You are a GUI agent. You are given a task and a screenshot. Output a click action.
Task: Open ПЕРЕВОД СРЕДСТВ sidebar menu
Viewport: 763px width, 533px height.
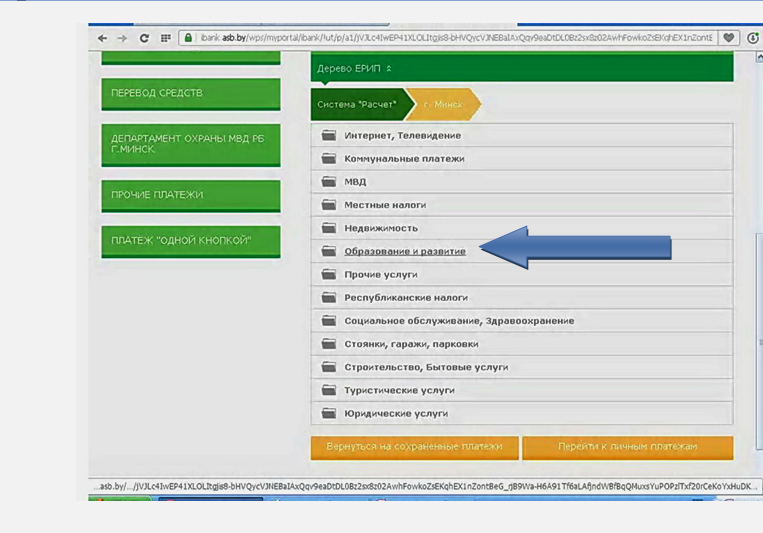[190, 93]
